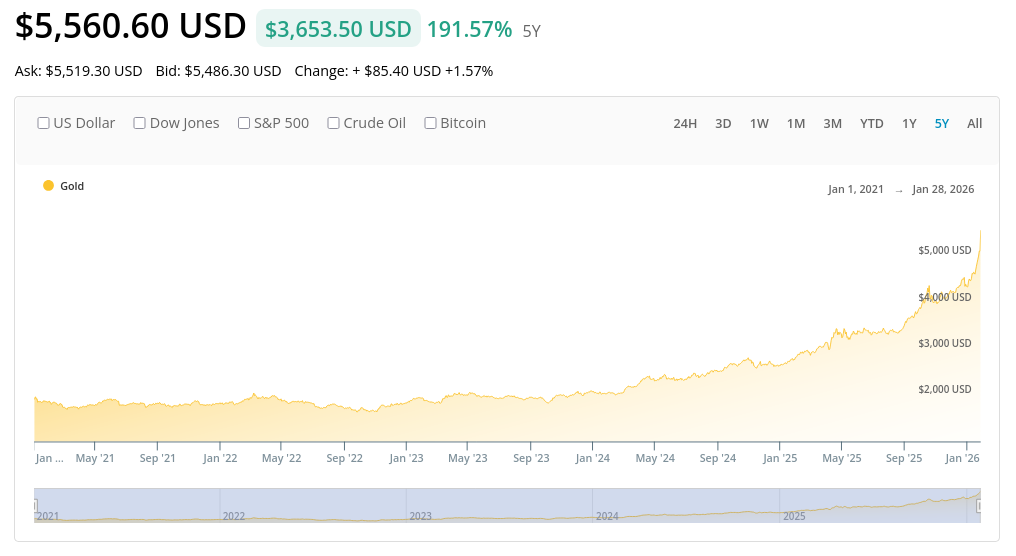The width and height of the screenshot is (1016, 556).
Task: Click the 1Y range button
Action: point(909,124)
